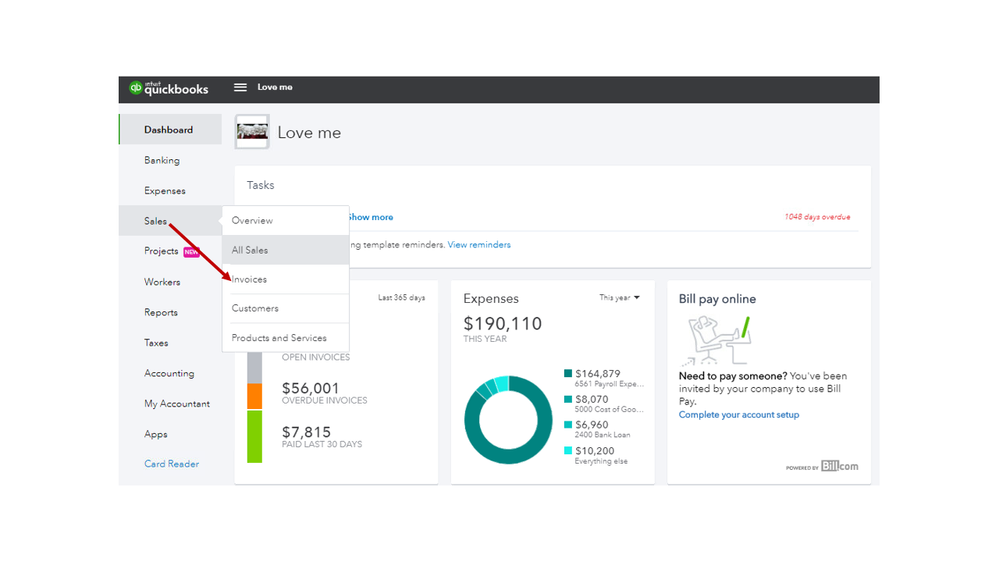Open Projects in the sidebar
This screenshot has height=562, width=999.
(x=161, y=251)
